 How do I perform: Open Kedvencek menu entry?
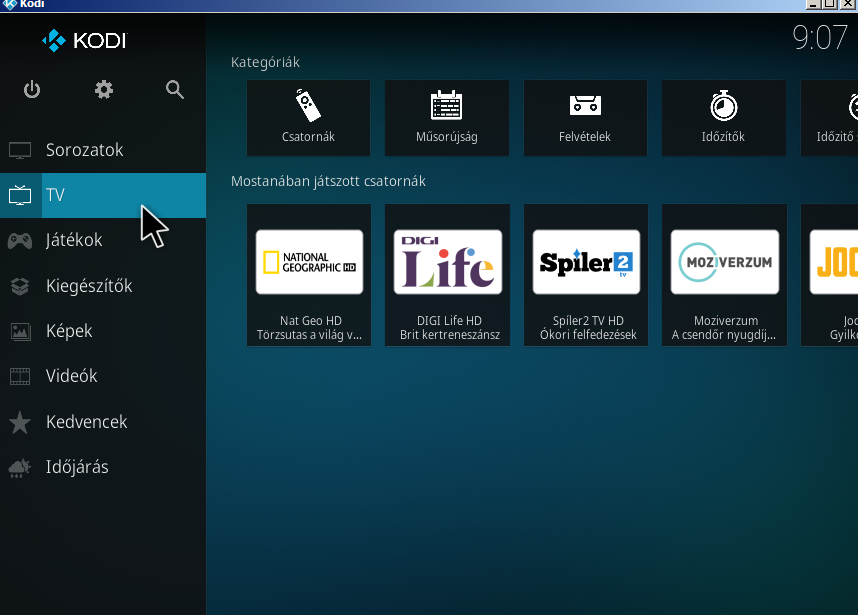(x=103, y=422)
